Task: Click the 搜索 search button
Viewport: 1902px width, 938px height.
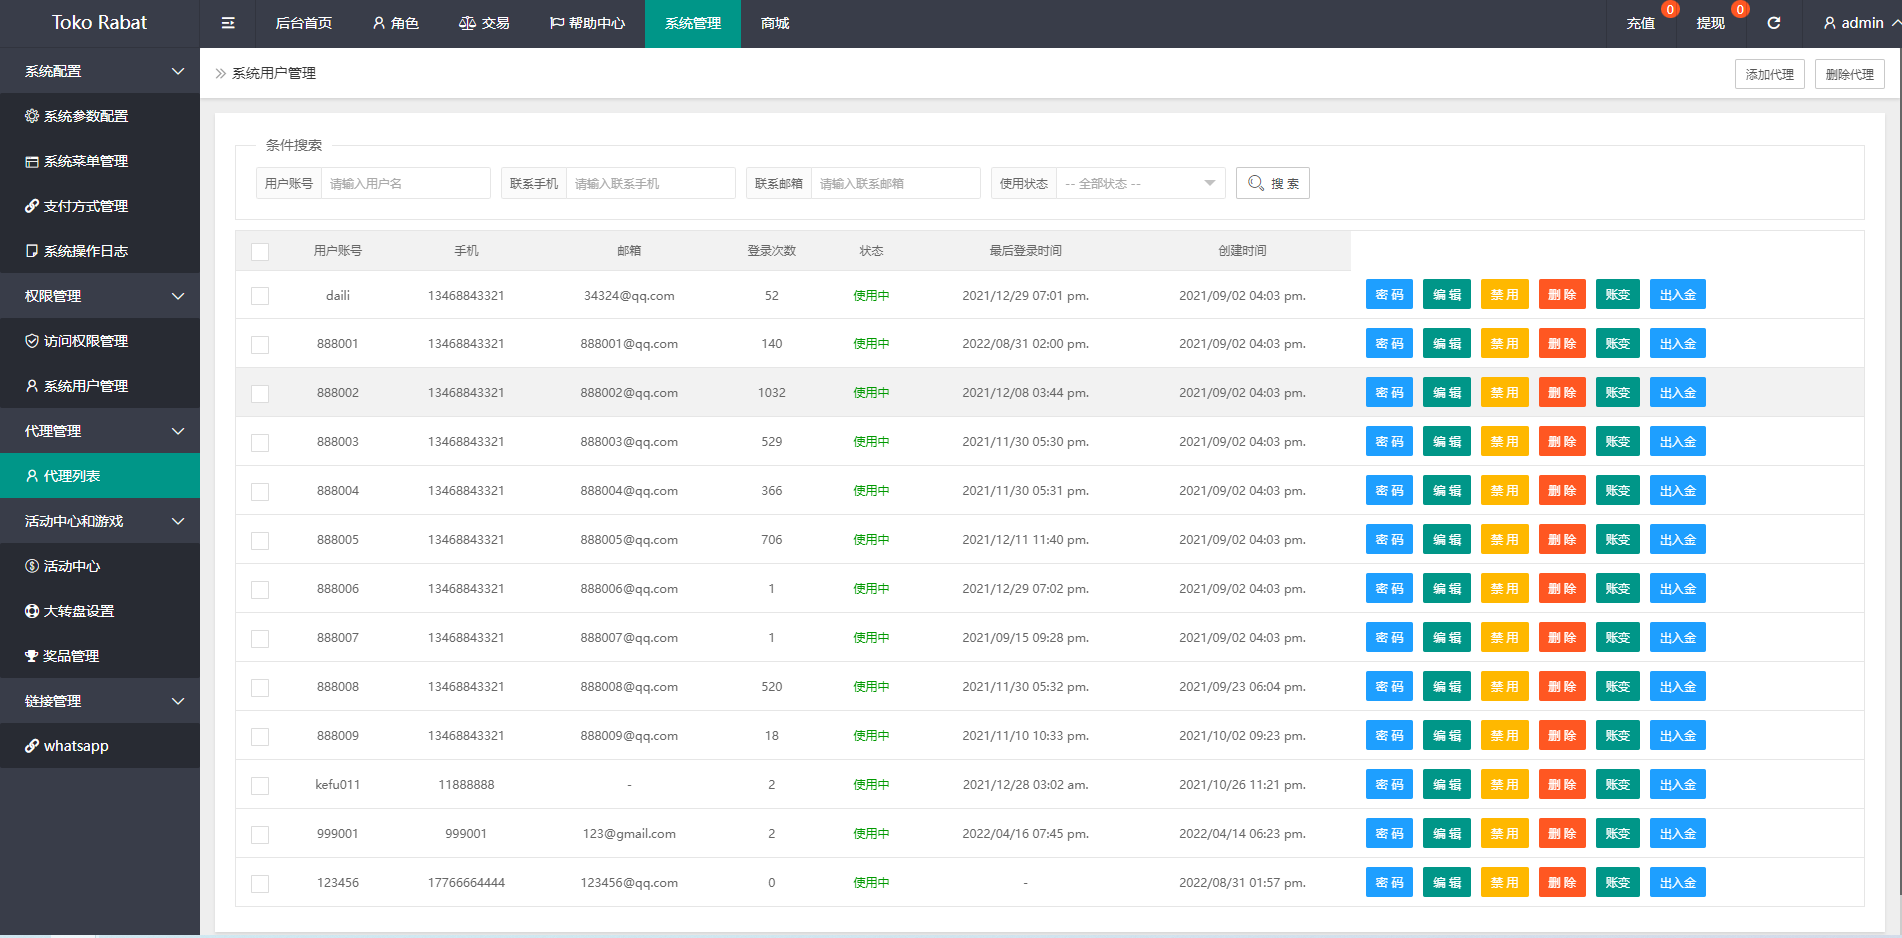Action: coord(1272,184)
